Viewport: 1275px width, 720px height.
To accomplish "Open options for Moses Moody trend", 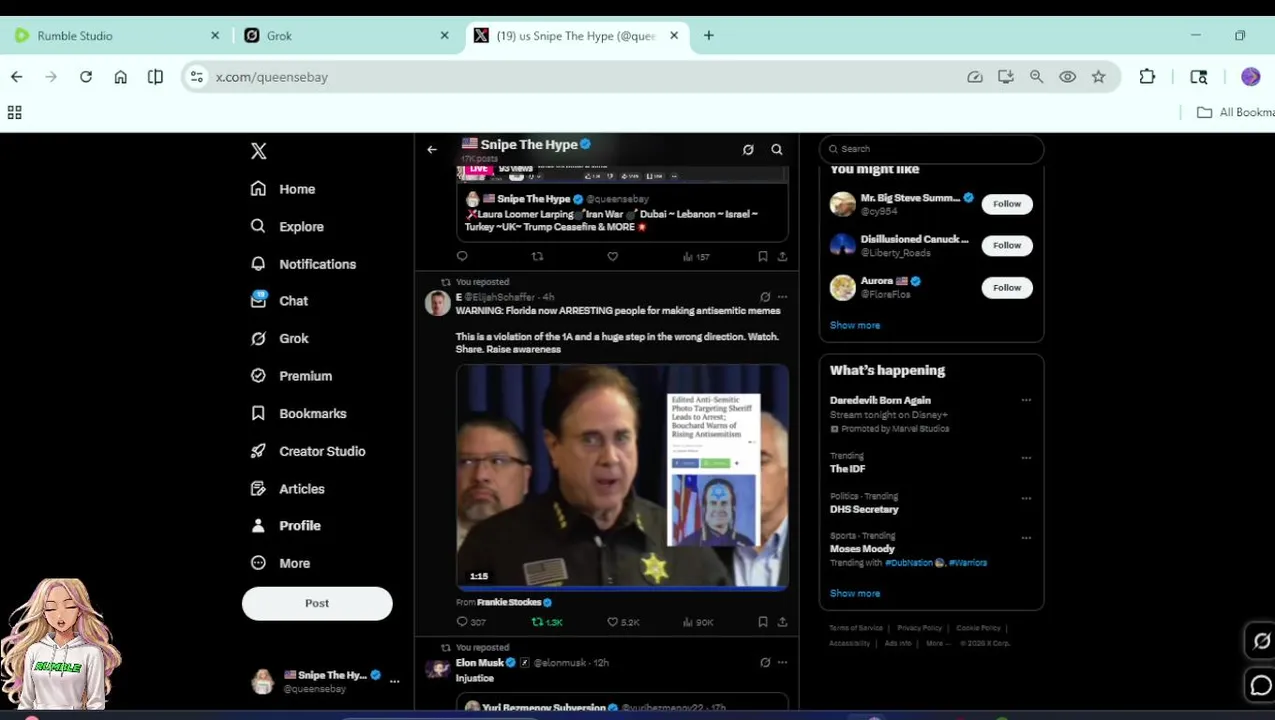I will point(1026,538).
